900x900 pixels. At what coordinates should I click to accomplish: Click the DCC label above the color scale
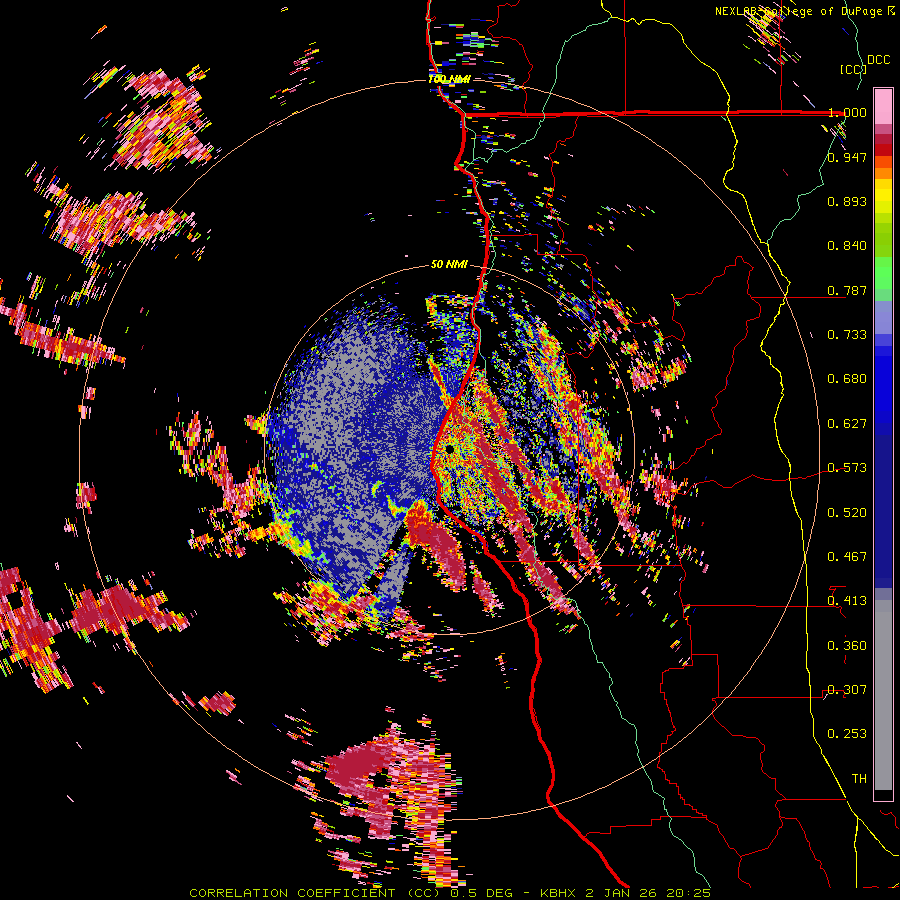click(x=879, y=60)
